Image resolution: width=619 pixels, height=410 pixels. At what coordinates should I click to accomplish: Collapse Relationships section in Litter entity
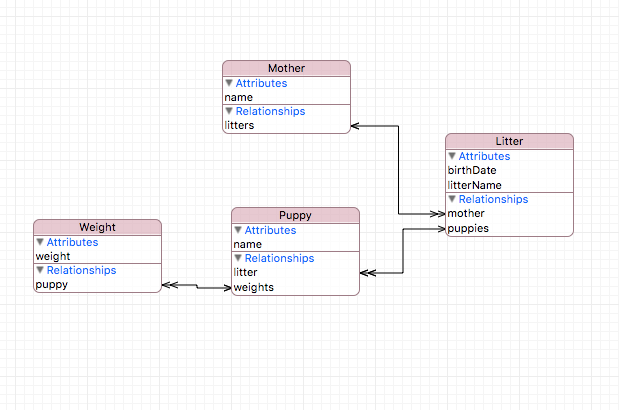[452, 199]
